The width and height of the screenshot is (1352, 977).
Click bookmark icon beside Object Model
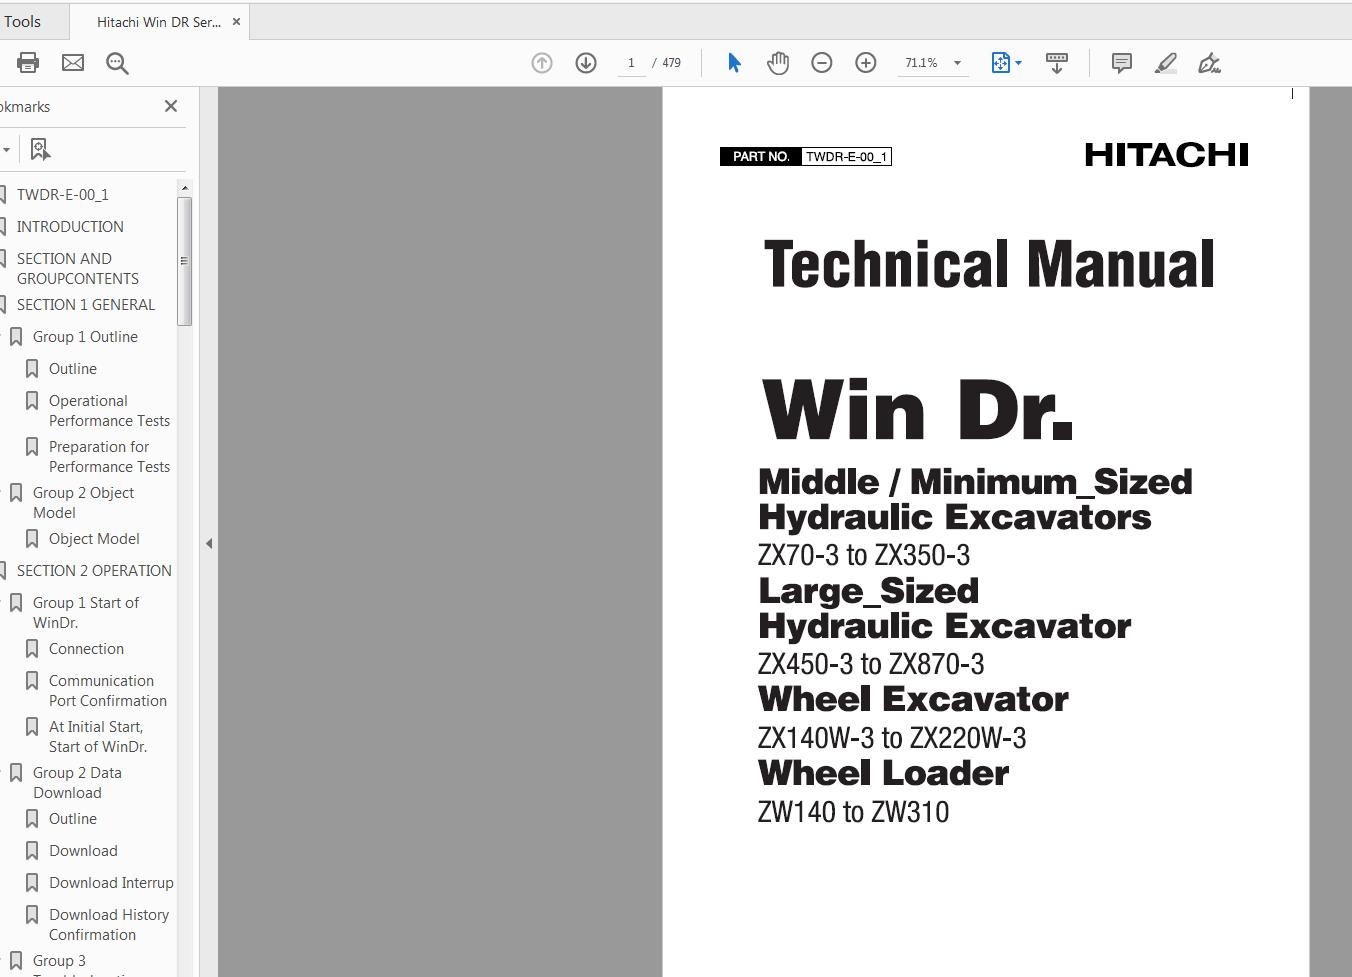click(x=32, y=539)
